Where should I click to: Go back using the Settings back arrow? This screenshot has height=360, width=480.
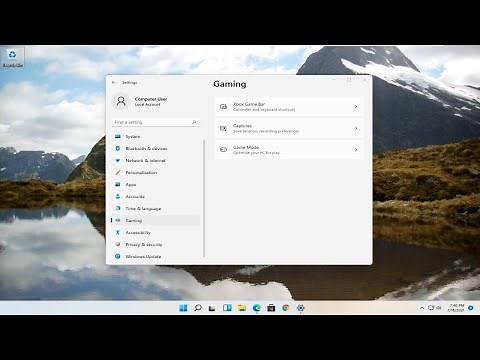tap(114, 82)
